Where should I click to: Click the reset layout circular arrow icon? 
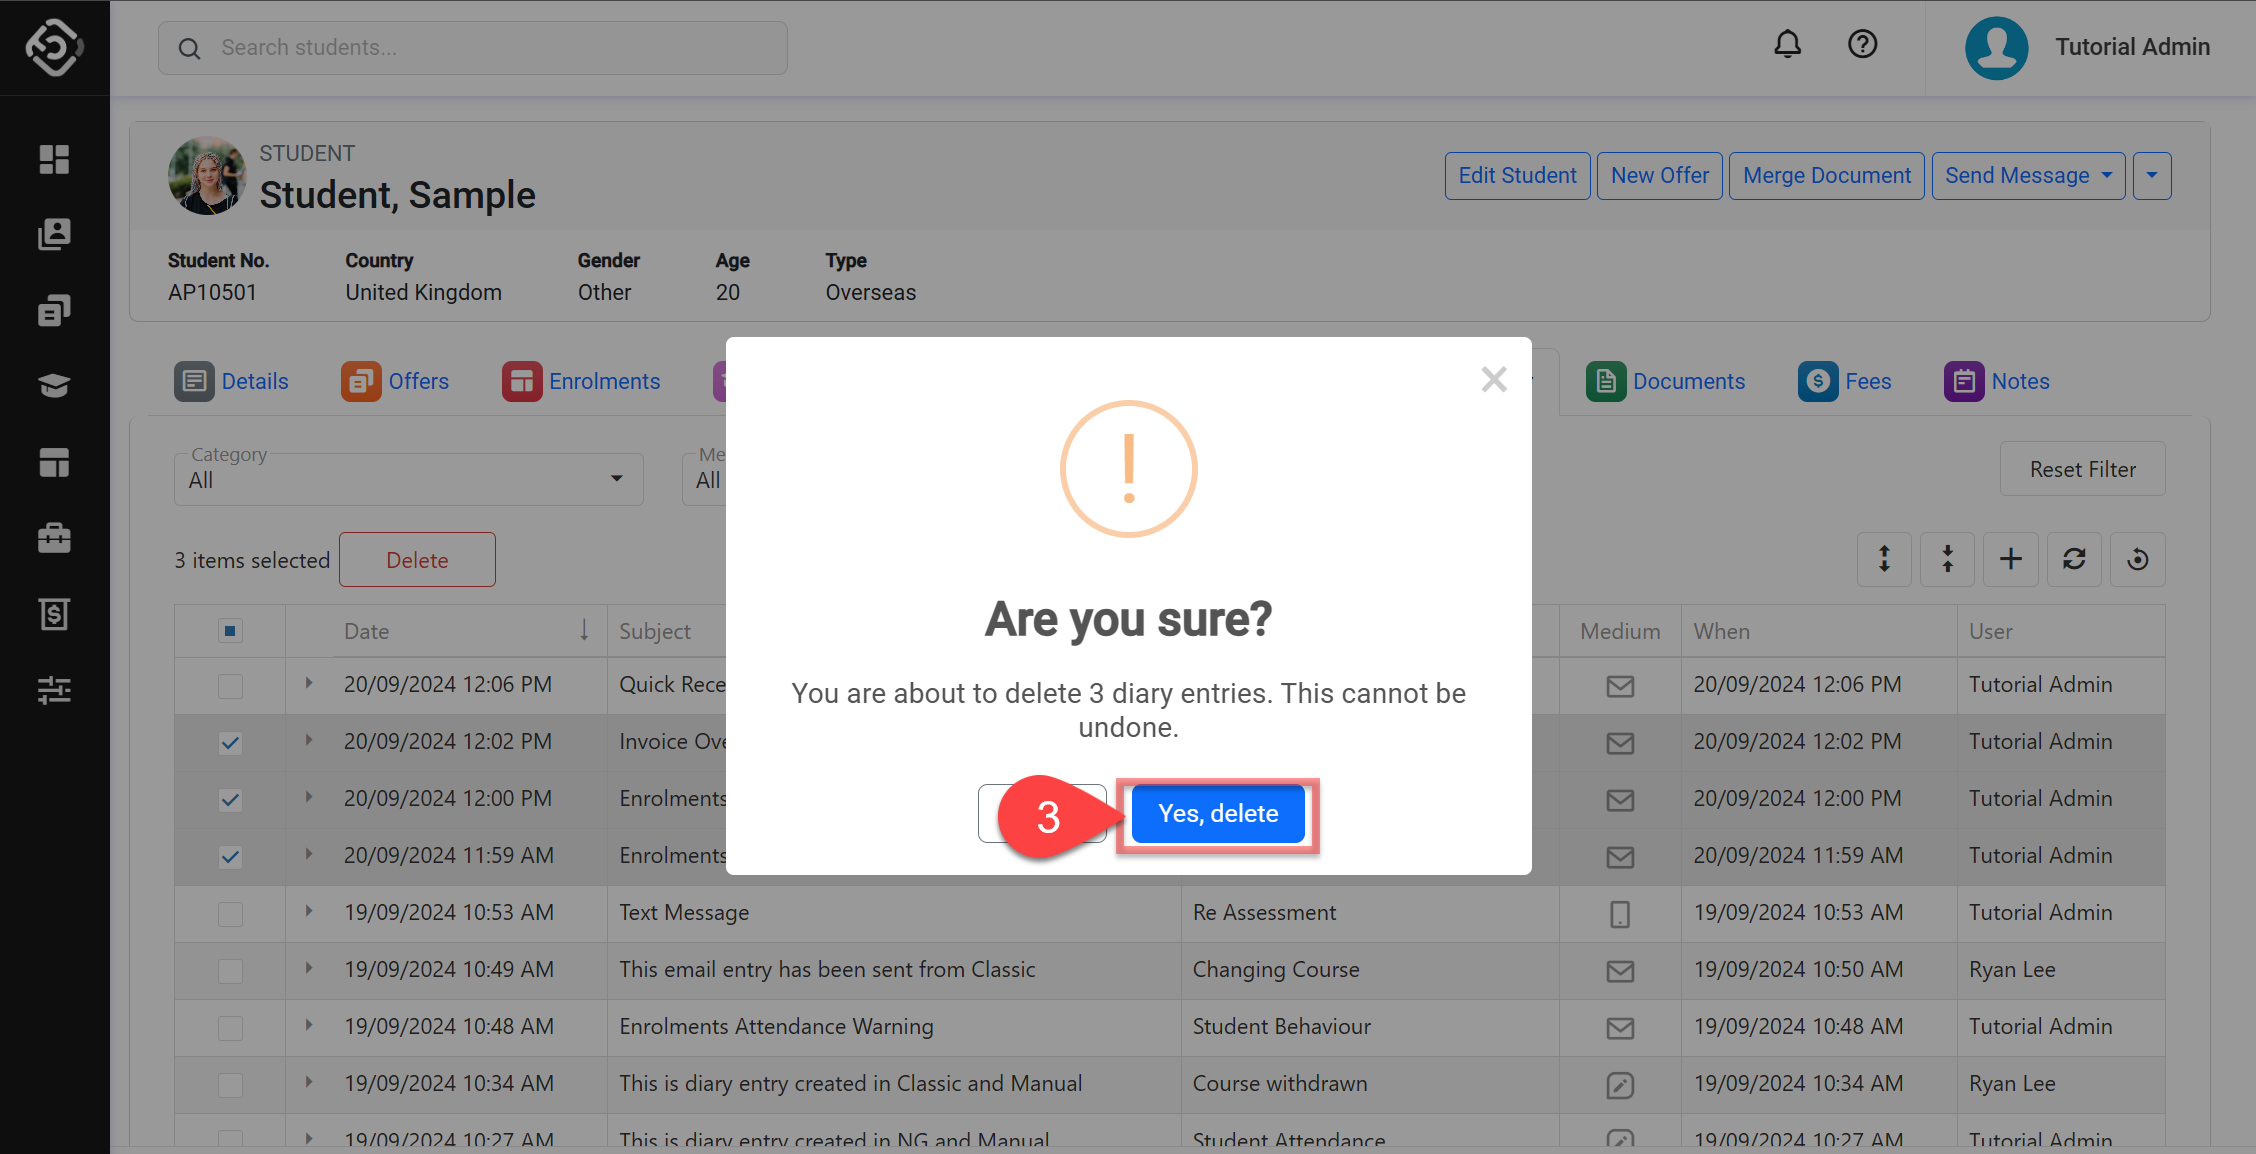(2138, 559)
